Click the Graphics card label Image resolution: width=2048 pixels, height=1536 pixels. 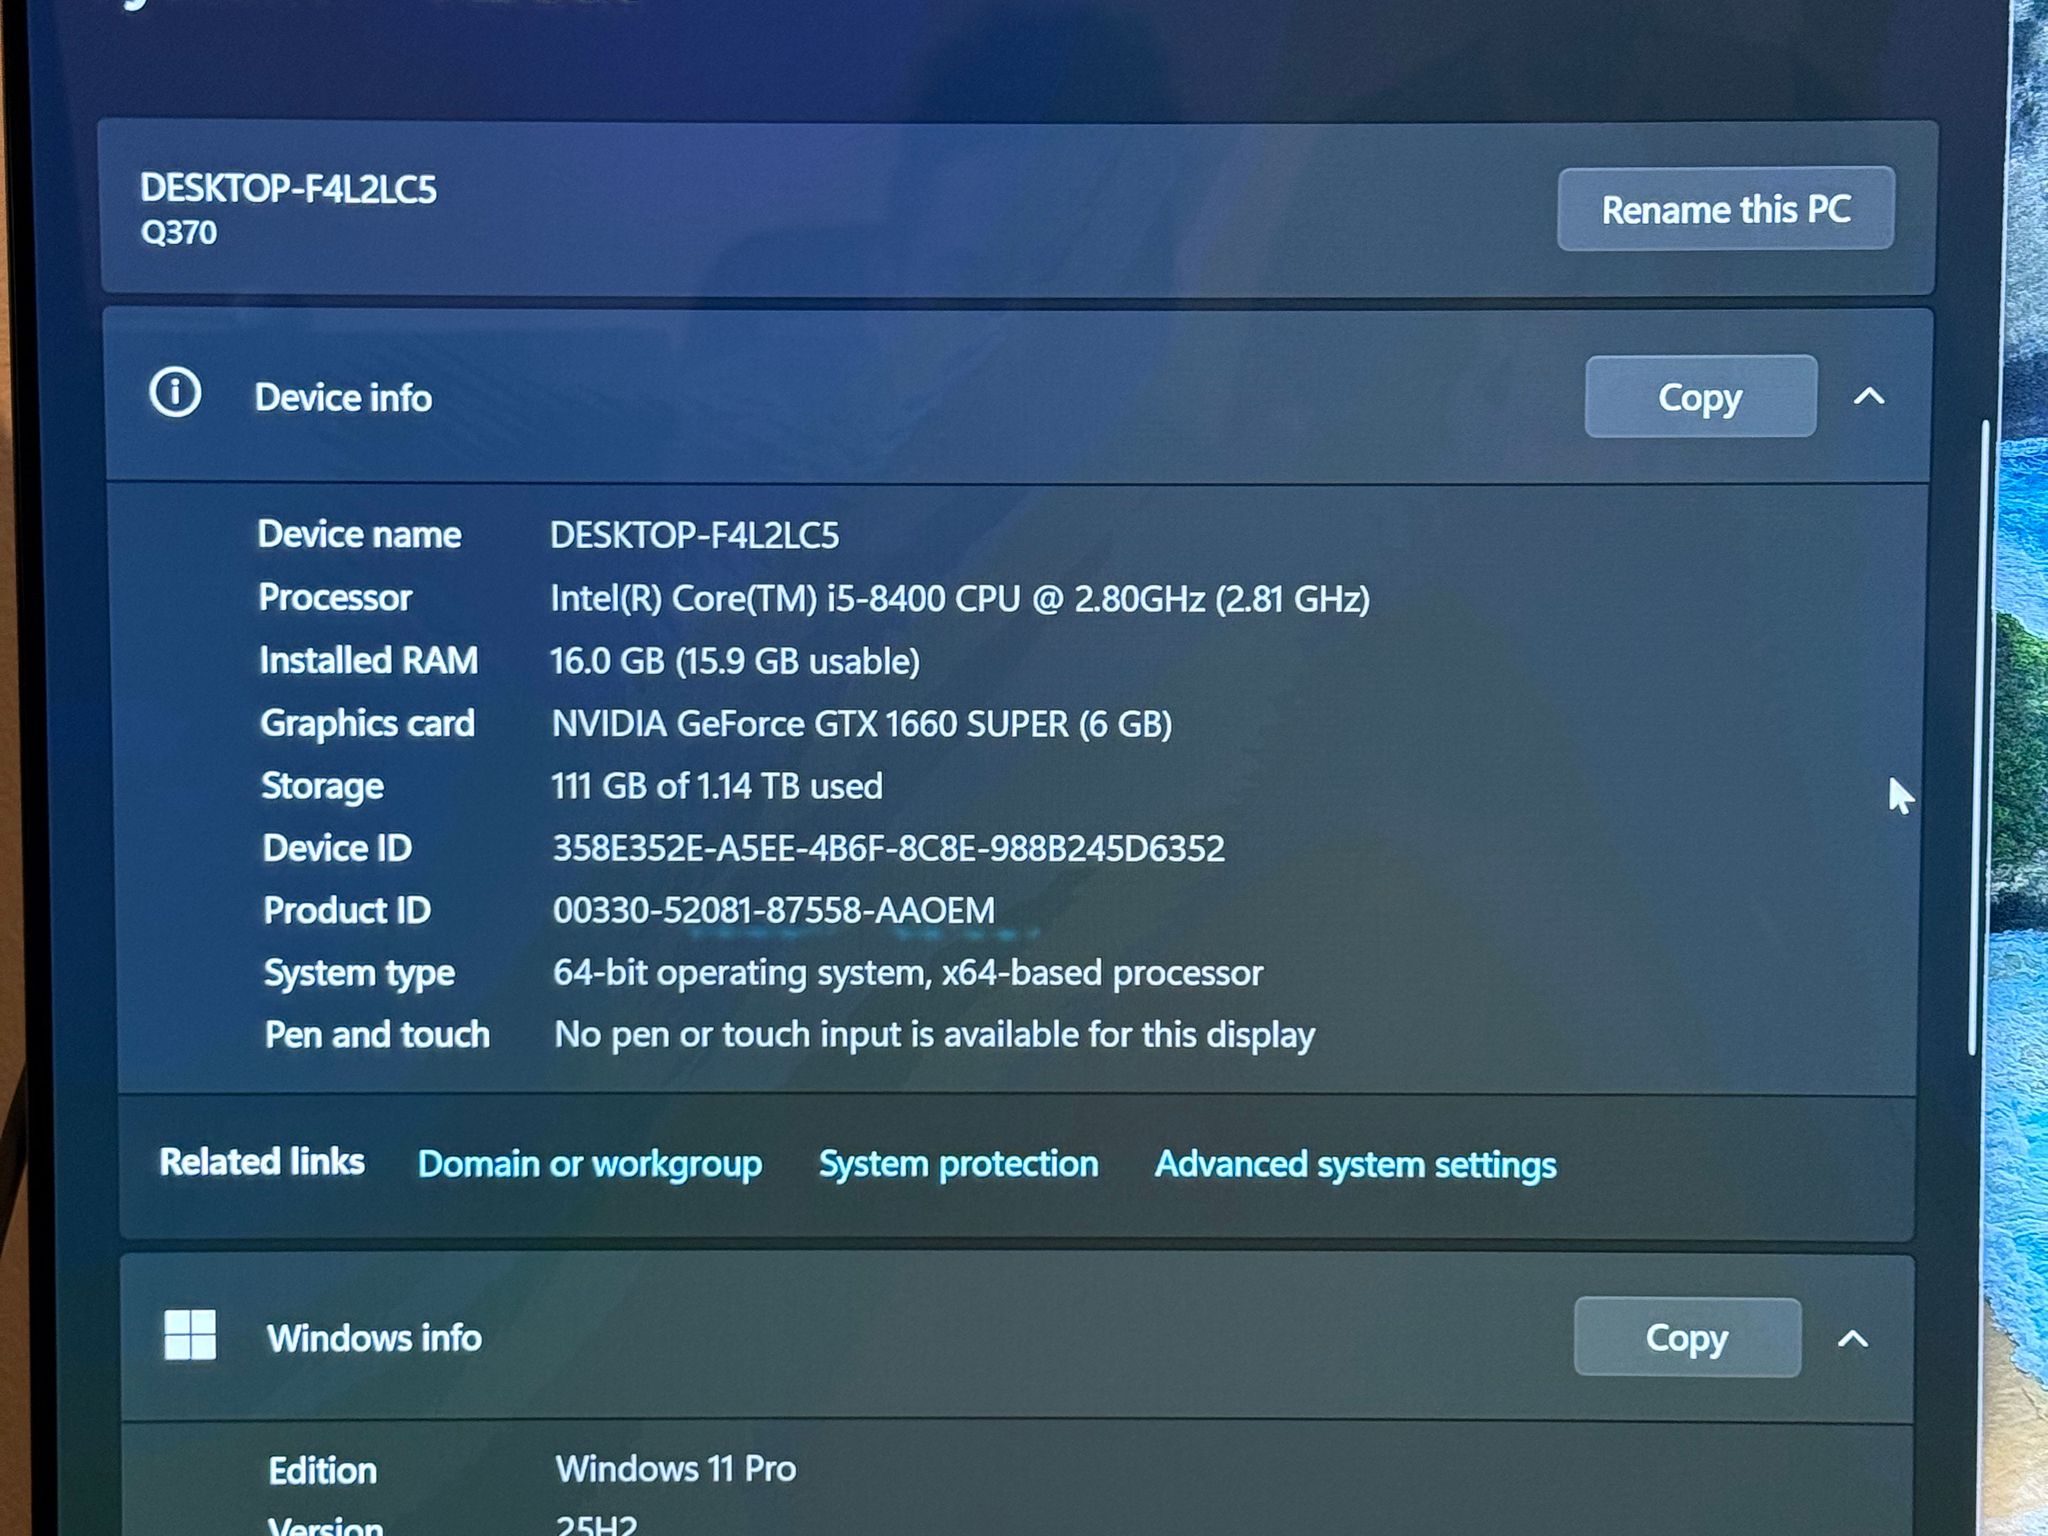point(367,724)
